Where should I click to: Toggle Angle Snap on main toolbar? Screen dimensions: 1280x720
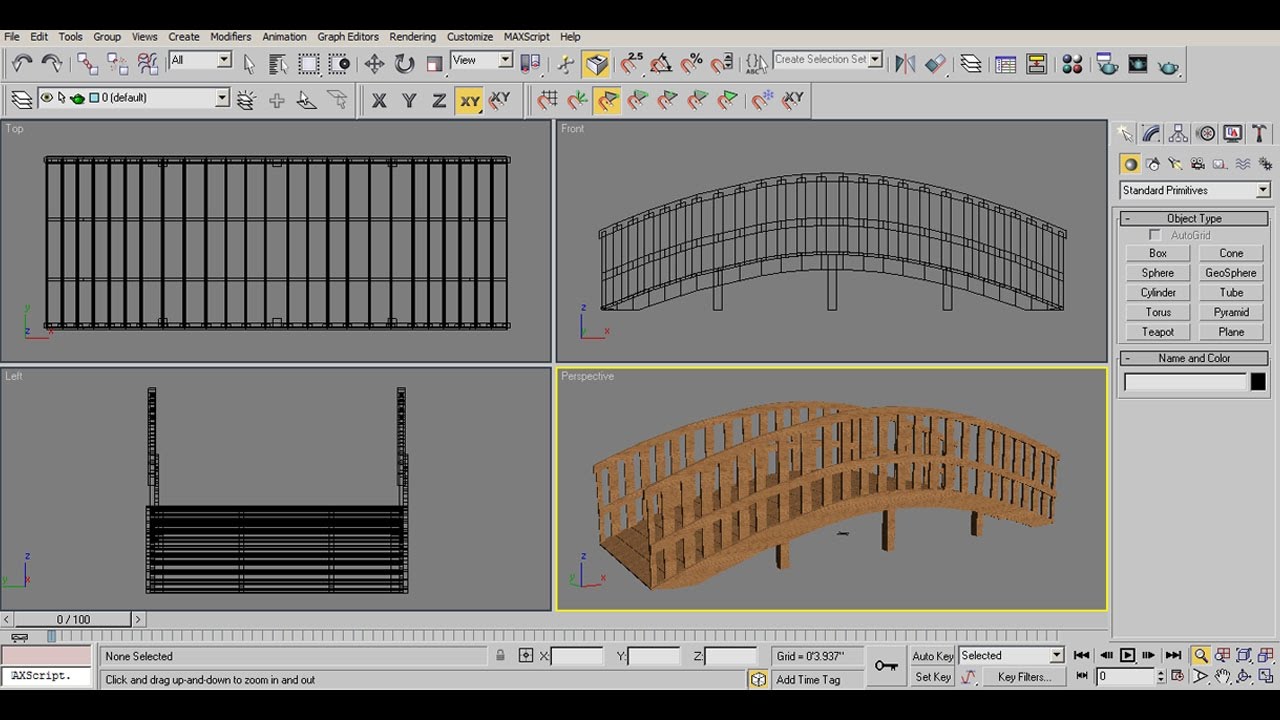pos(661,64)
